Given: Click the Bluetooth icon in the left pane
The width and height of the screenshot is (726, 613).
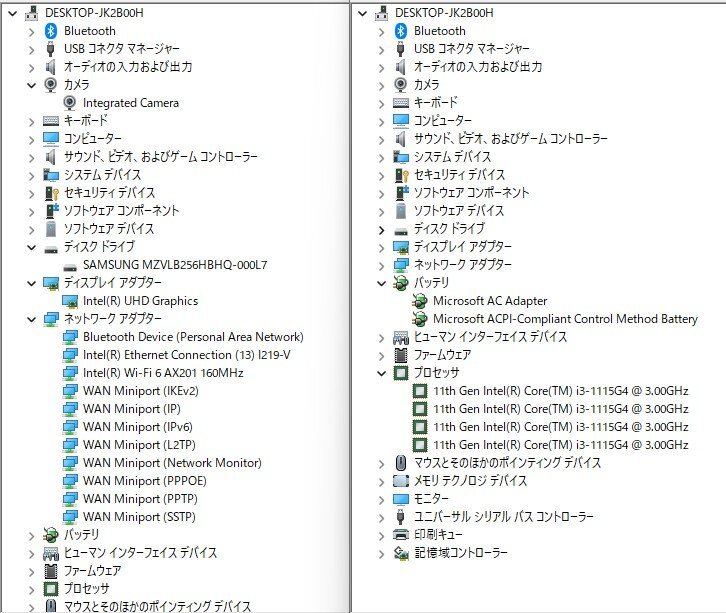Looking at the screenshot, I should pyautogui.click(x=50, y=31).
